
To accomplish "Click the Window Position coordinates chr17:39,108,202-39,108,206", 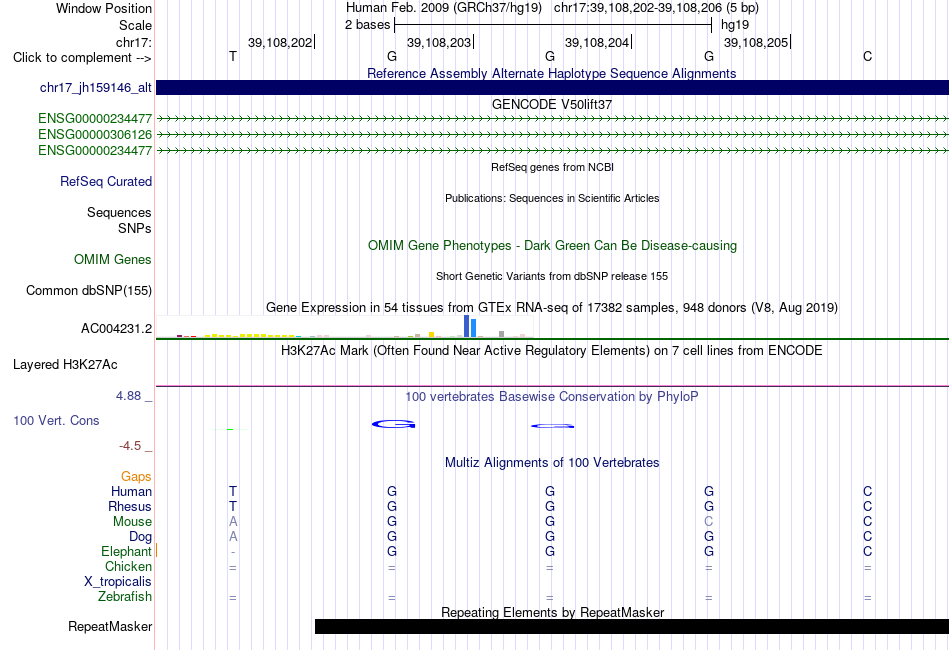I will pyautogui.click(x=638, y=8).
